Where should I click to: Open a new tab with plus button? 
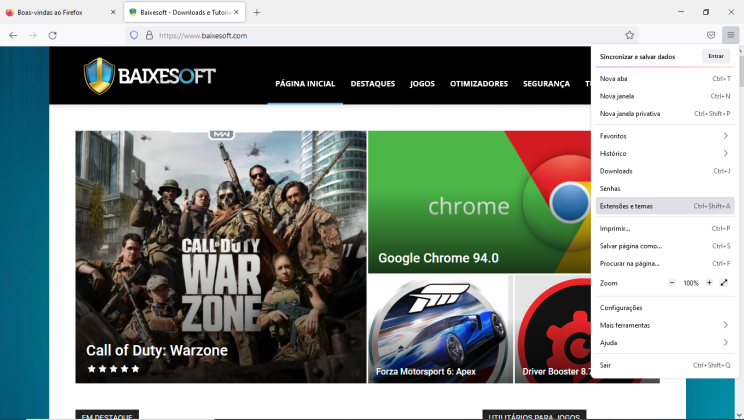257,12
